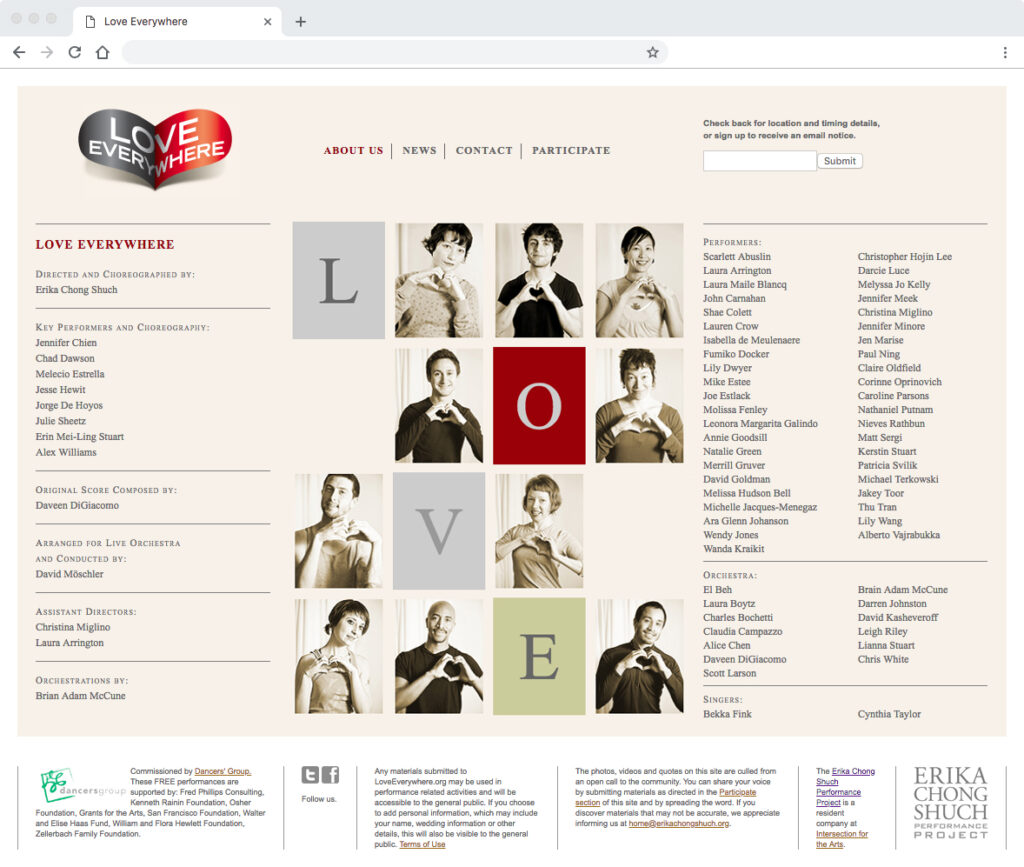Click the dark-shirt man's photo above the O tile
1024x867 pixels.
[539, 280]
